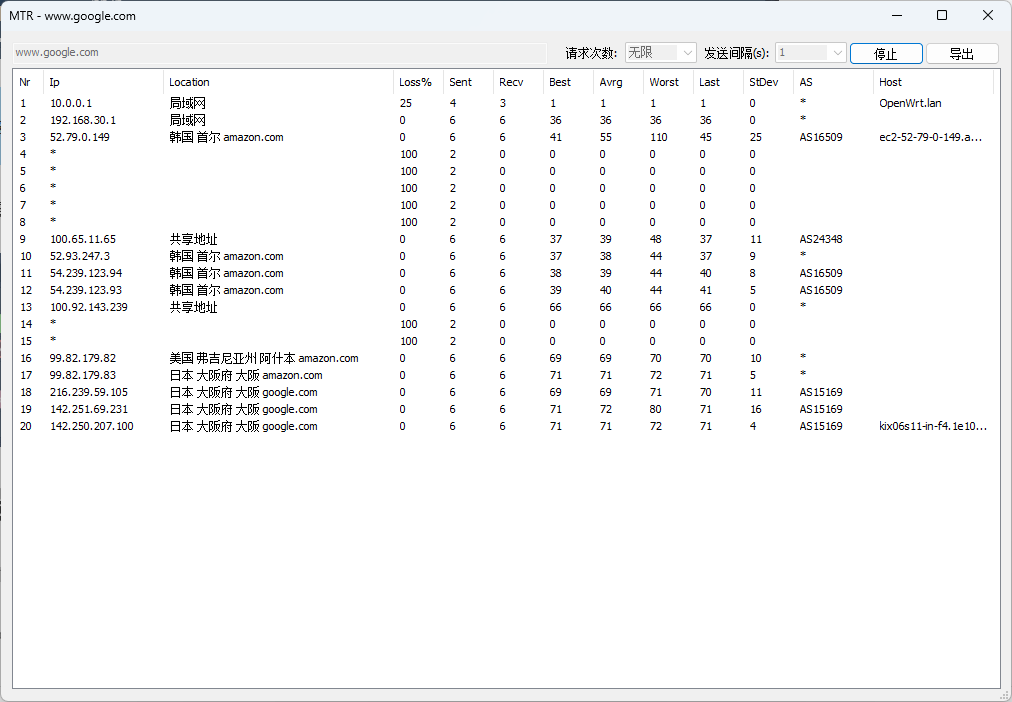
Task: Minimize the MTR window
Action: click(x=896, y=15)
